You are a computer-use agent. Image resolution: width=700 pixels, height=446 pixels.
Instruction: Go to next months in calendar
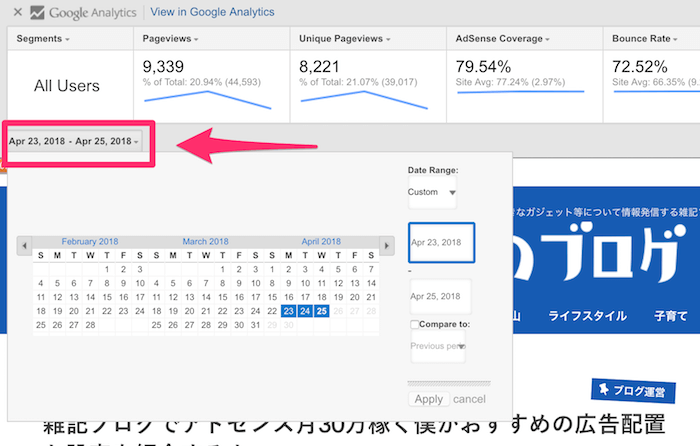387,246
